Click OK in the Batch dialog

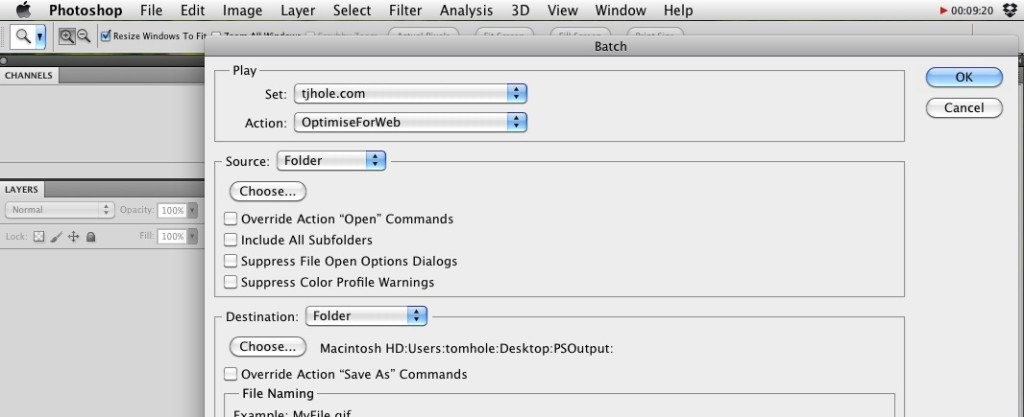tap(964, 77)
